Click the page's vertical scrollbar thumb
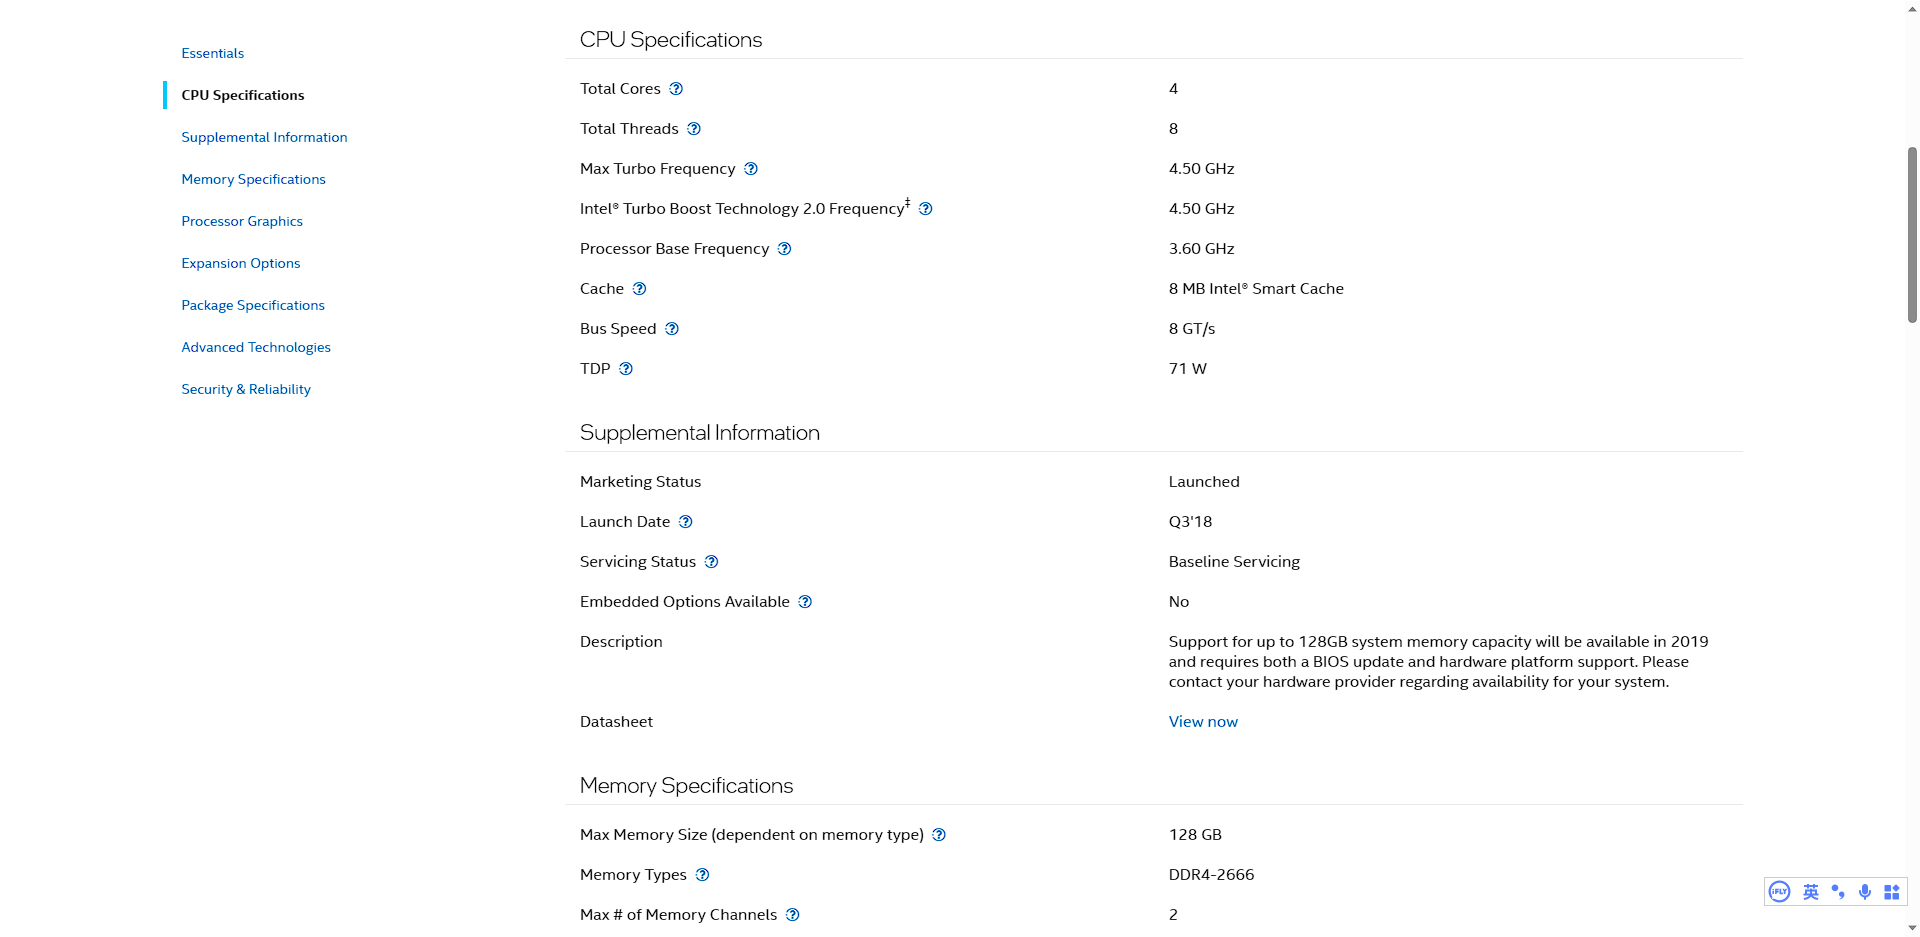This screenshot has width=1920, height=937. (x=1912, y=235)
